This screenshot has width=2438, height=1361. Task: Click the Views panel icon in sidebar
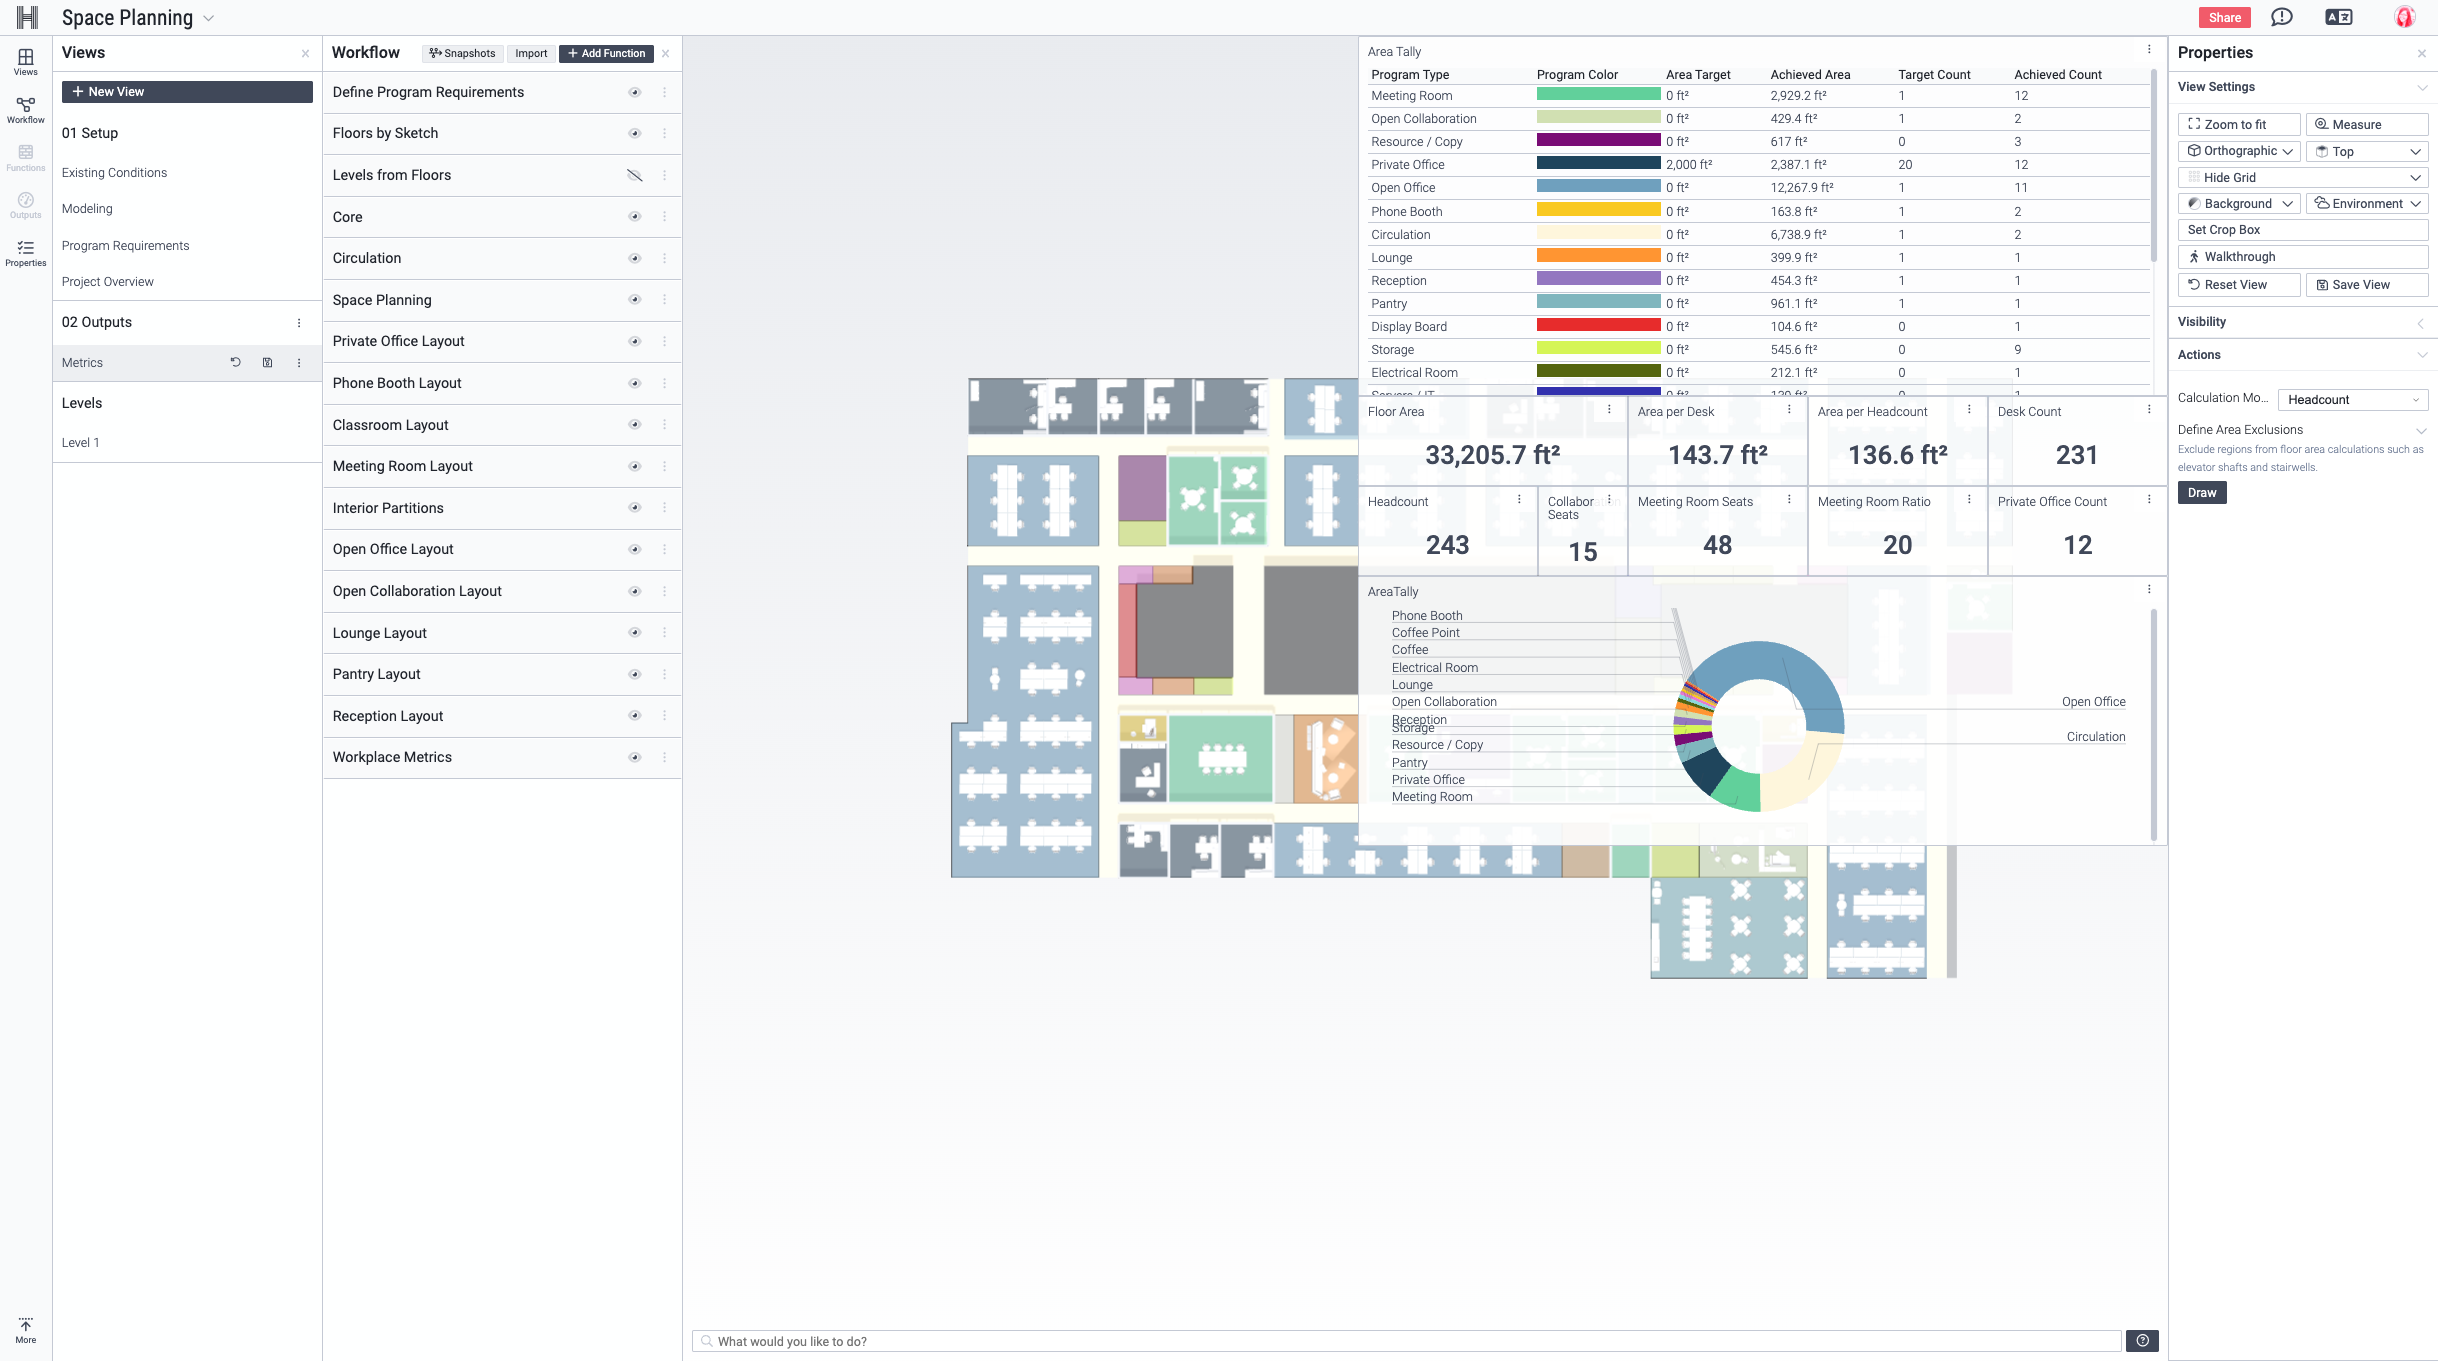[23, 60]
